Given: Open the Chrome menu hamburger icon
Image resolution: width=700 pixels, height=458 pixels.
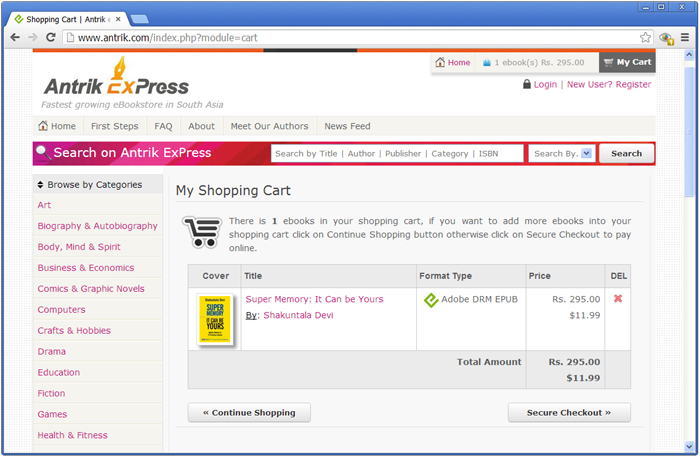Looking at the screenshot, I should coord(685,37).
